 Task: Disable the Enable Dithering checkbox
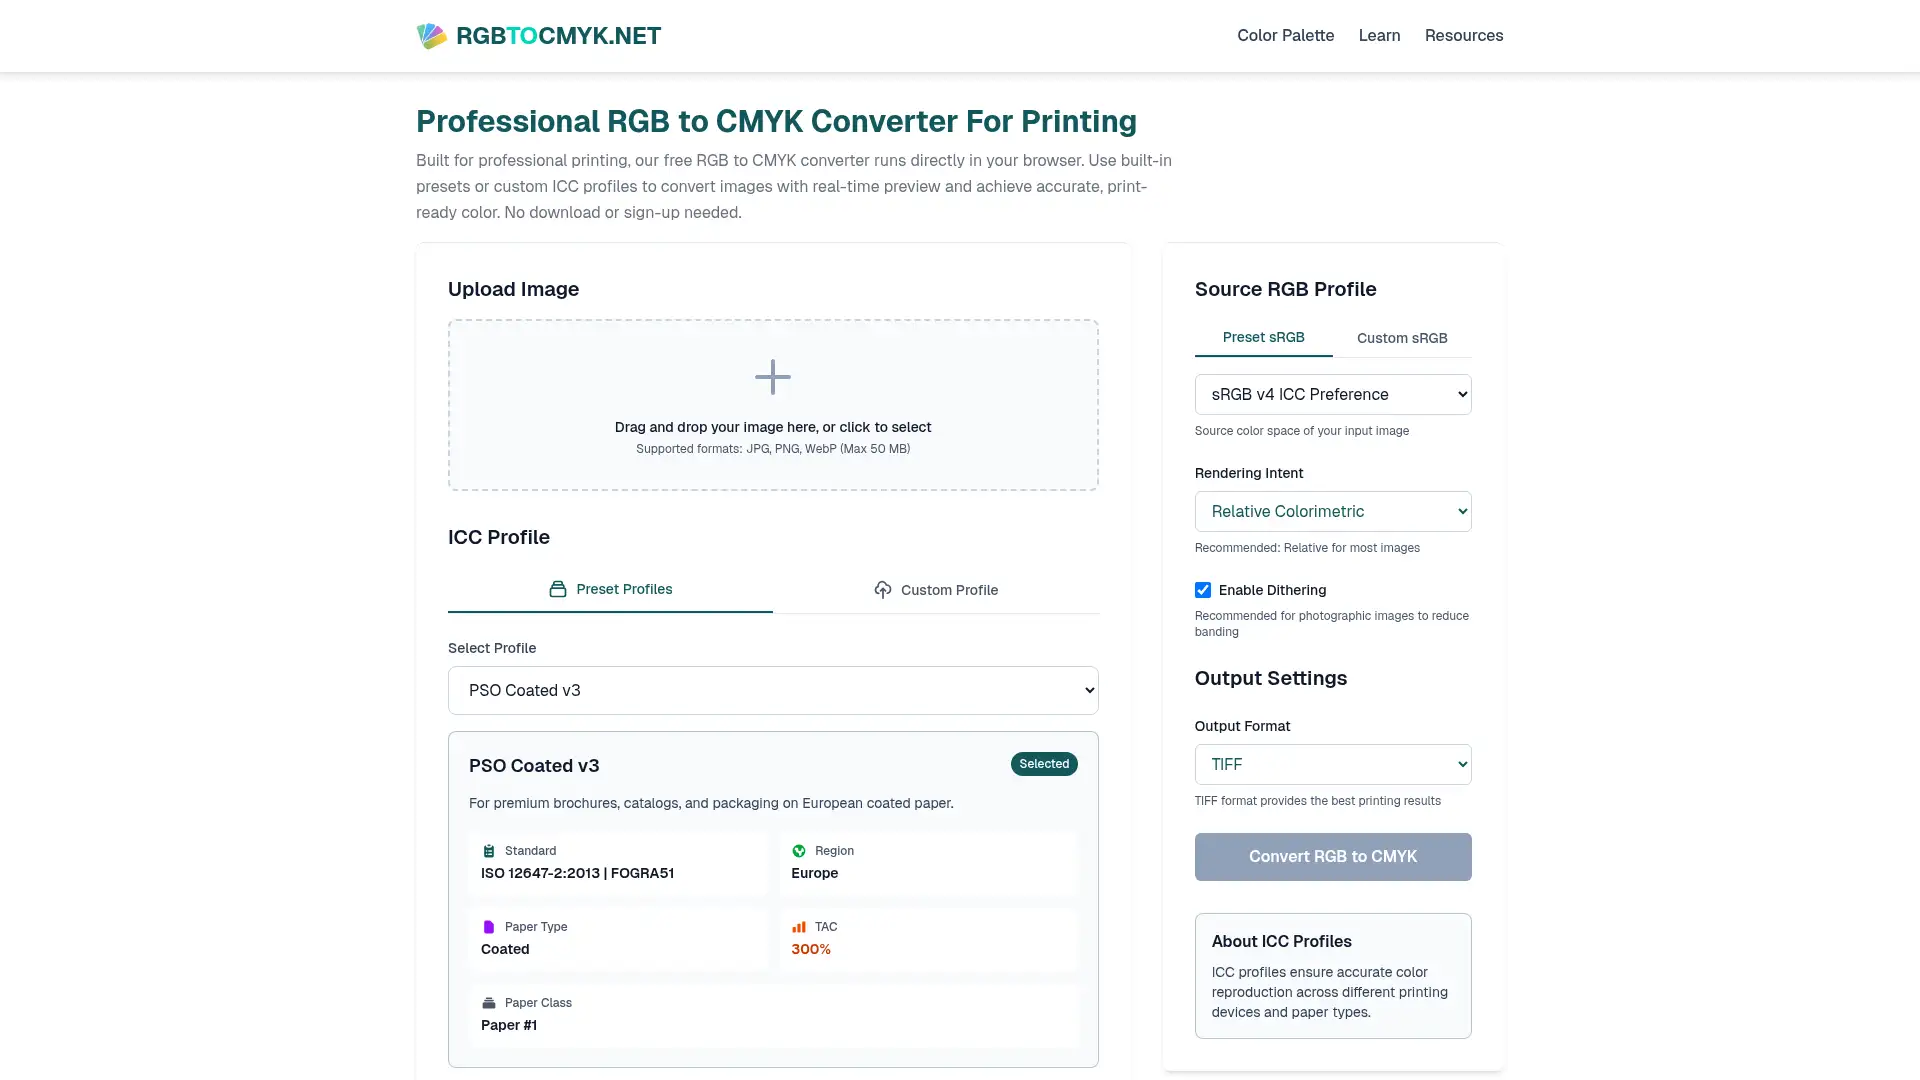[1203, 590]
